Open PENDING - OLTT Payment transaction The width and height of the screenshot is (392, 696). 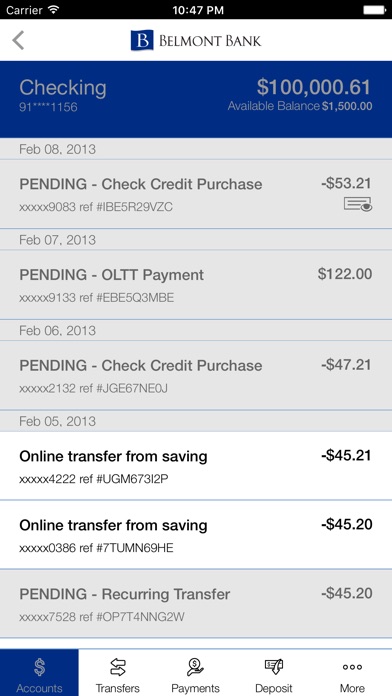point(196,285)
